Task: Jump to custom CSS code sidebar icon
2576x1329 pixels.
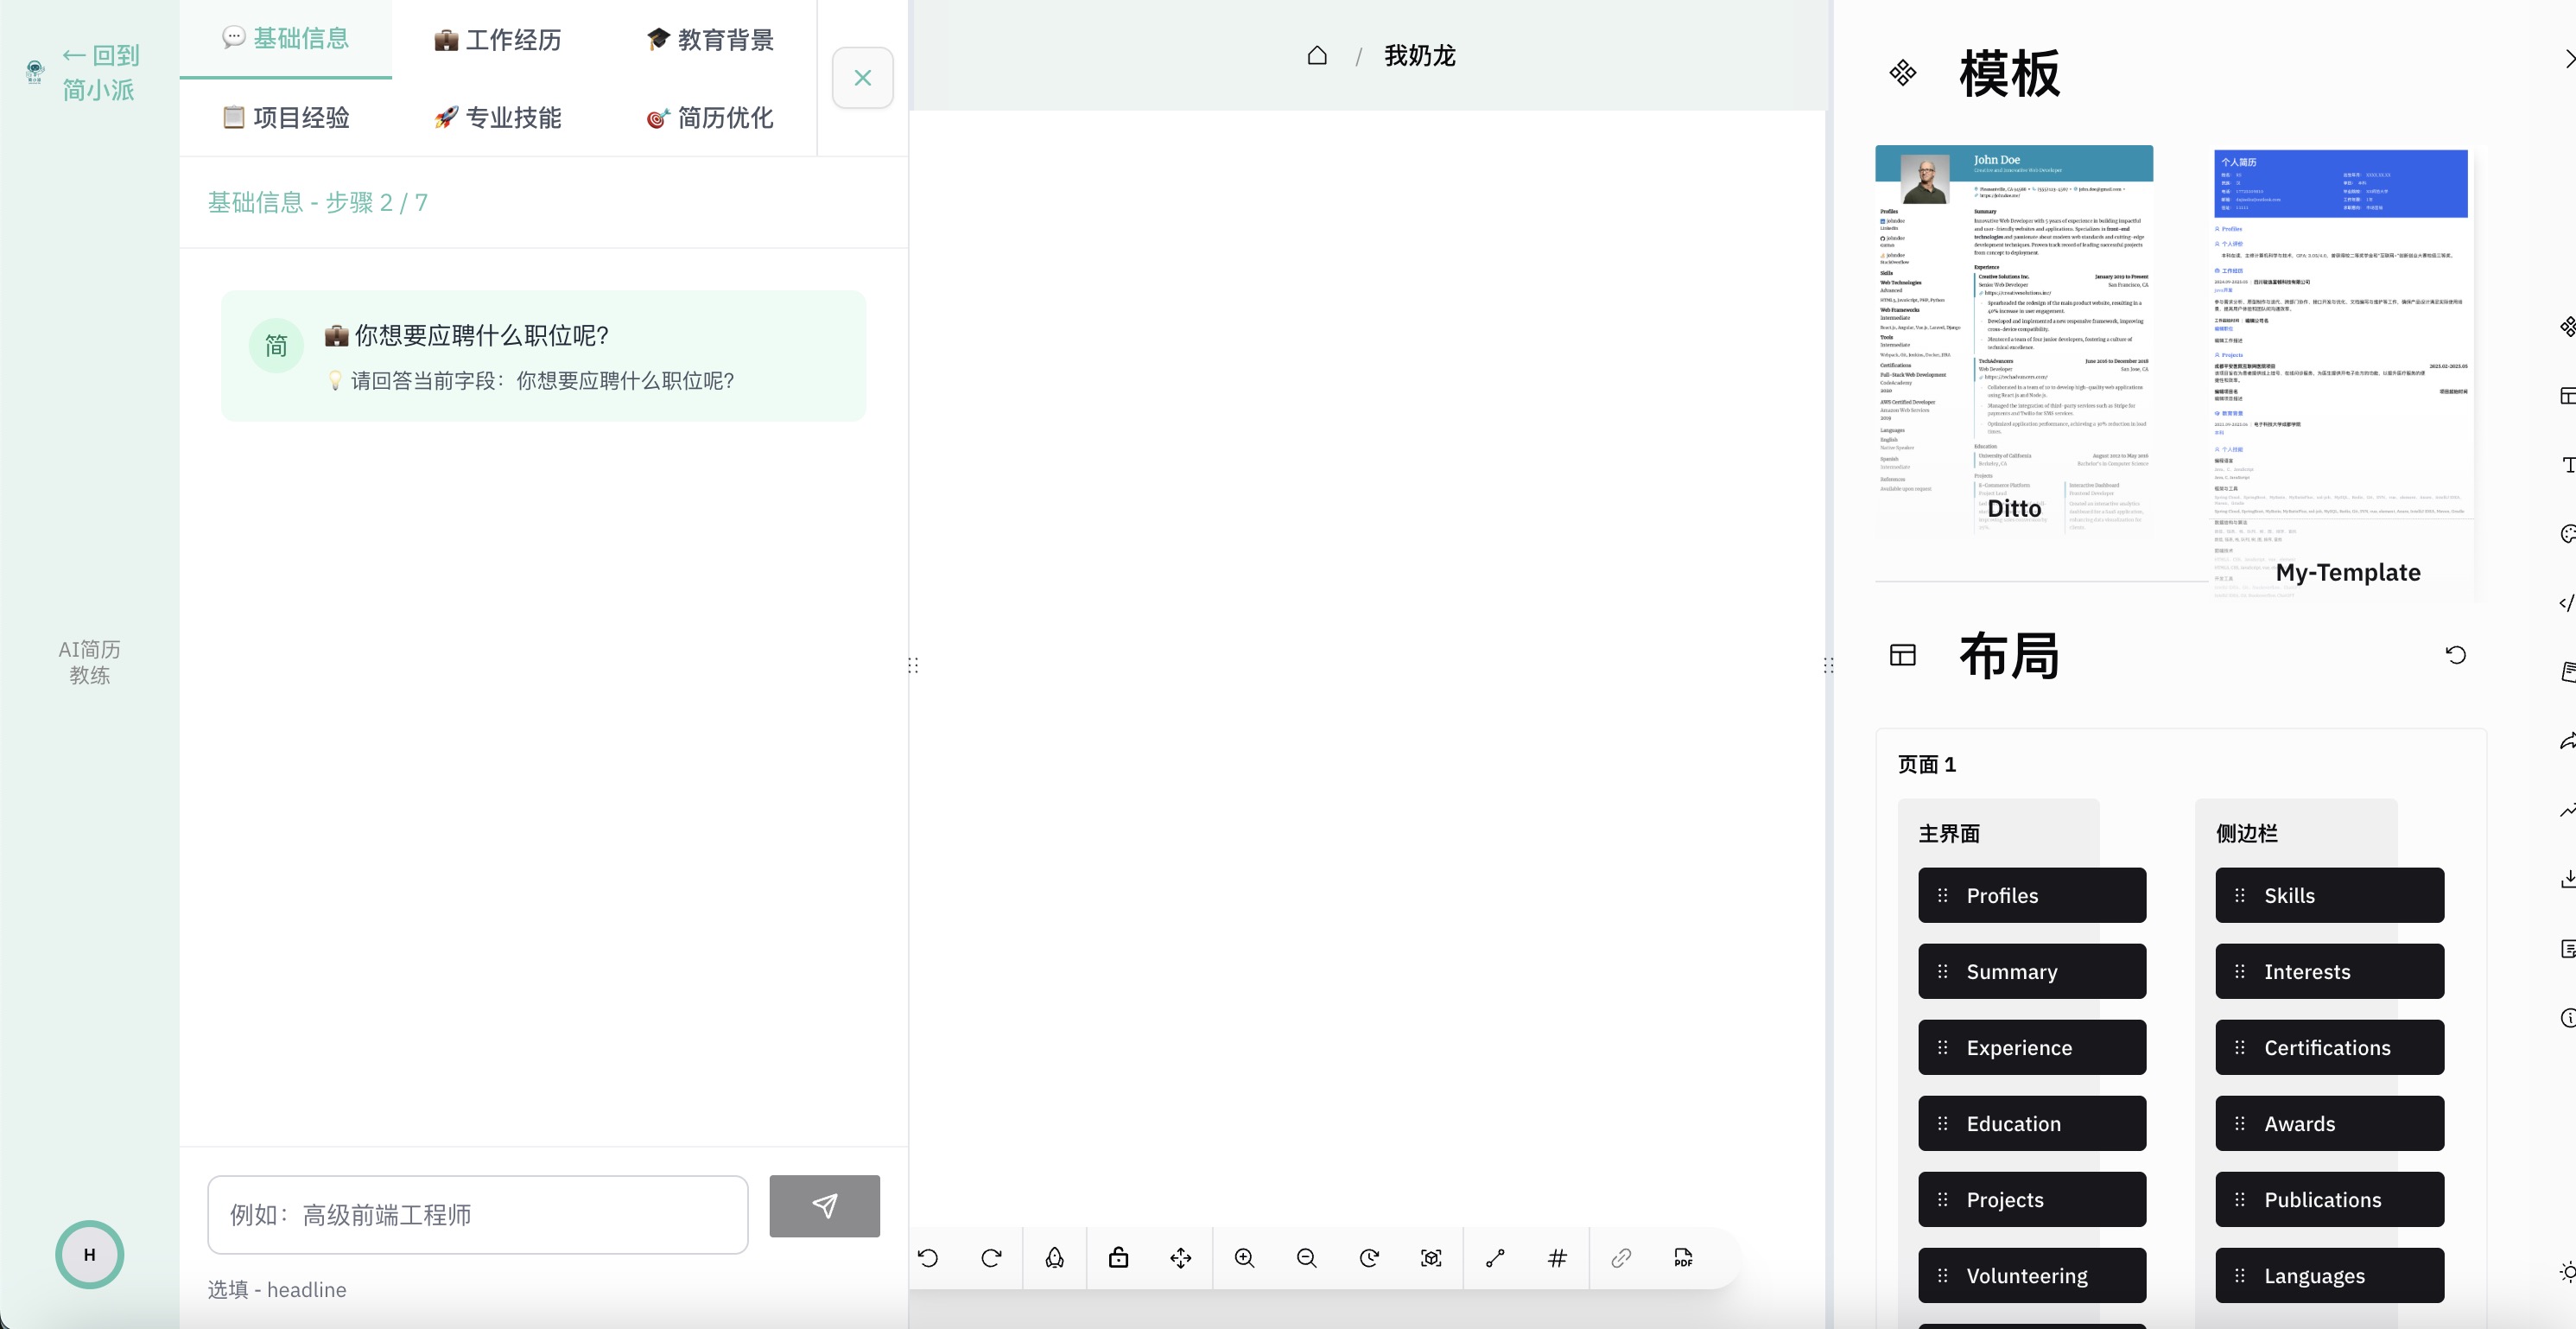Action: [x=2568, y=603]
